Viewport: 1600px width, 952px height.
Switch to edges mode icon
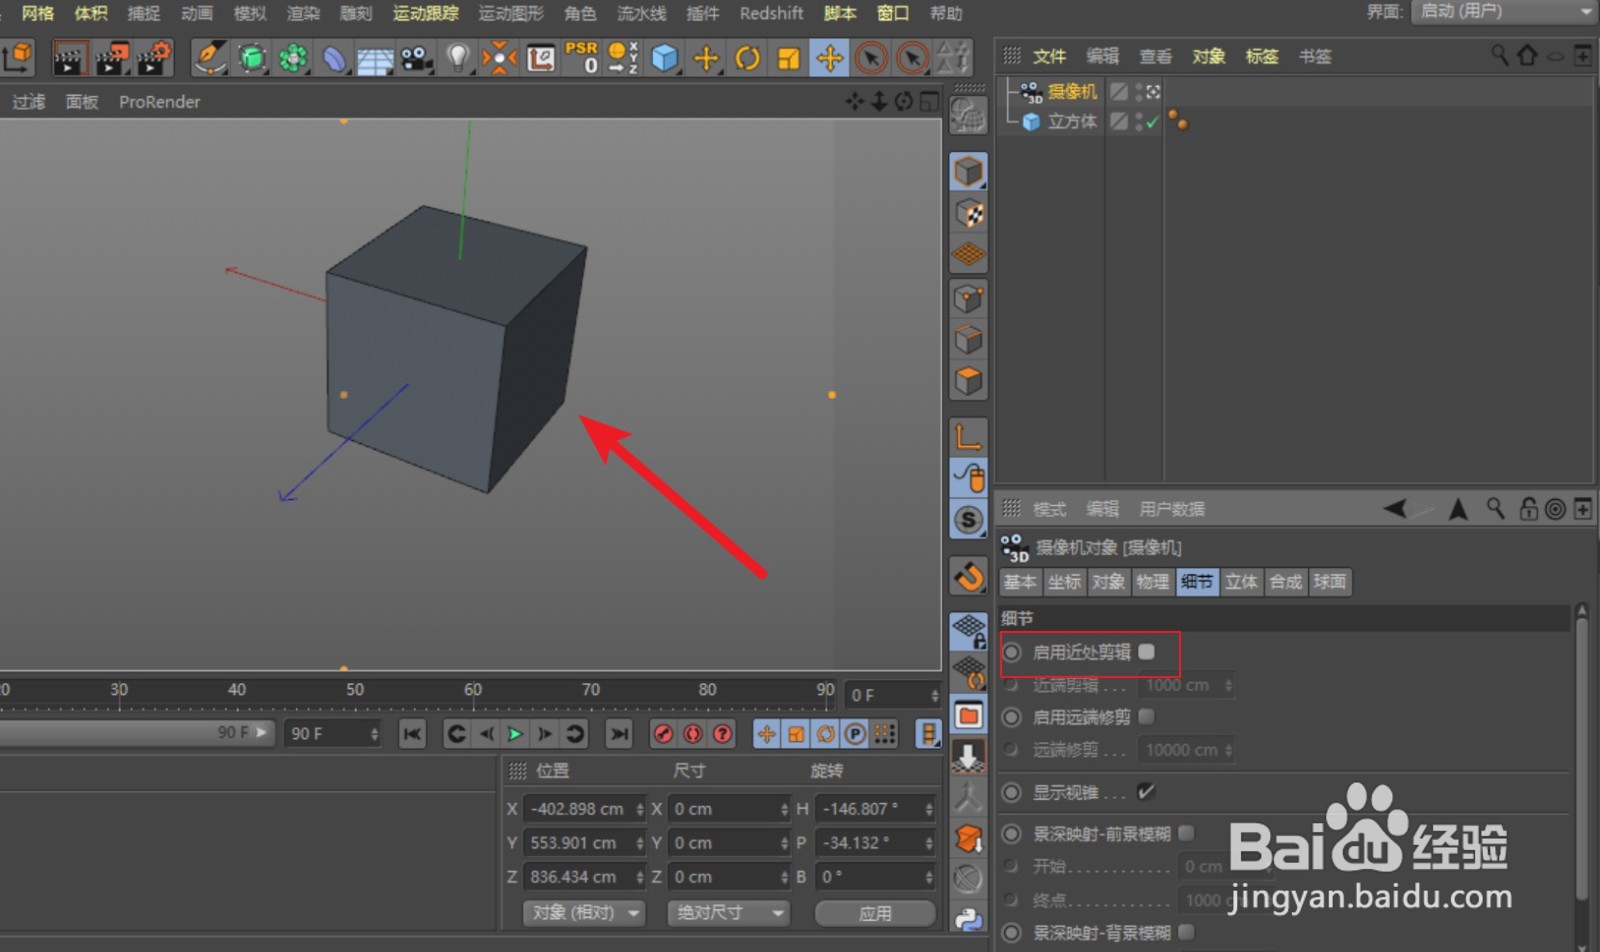968,340
